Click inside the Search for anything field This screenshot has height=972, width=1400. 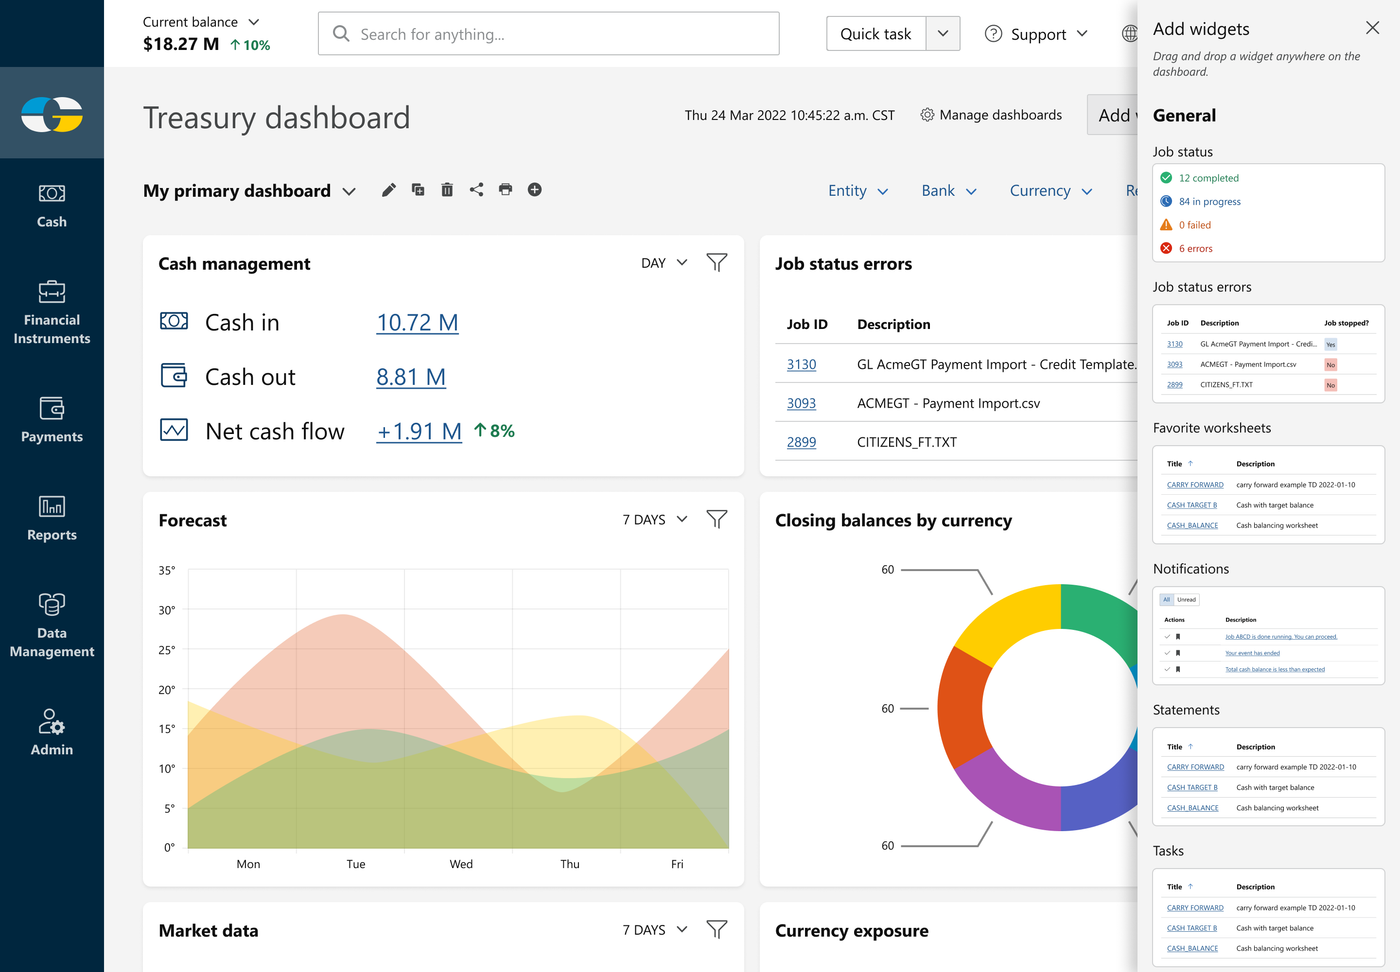(548, 33)
